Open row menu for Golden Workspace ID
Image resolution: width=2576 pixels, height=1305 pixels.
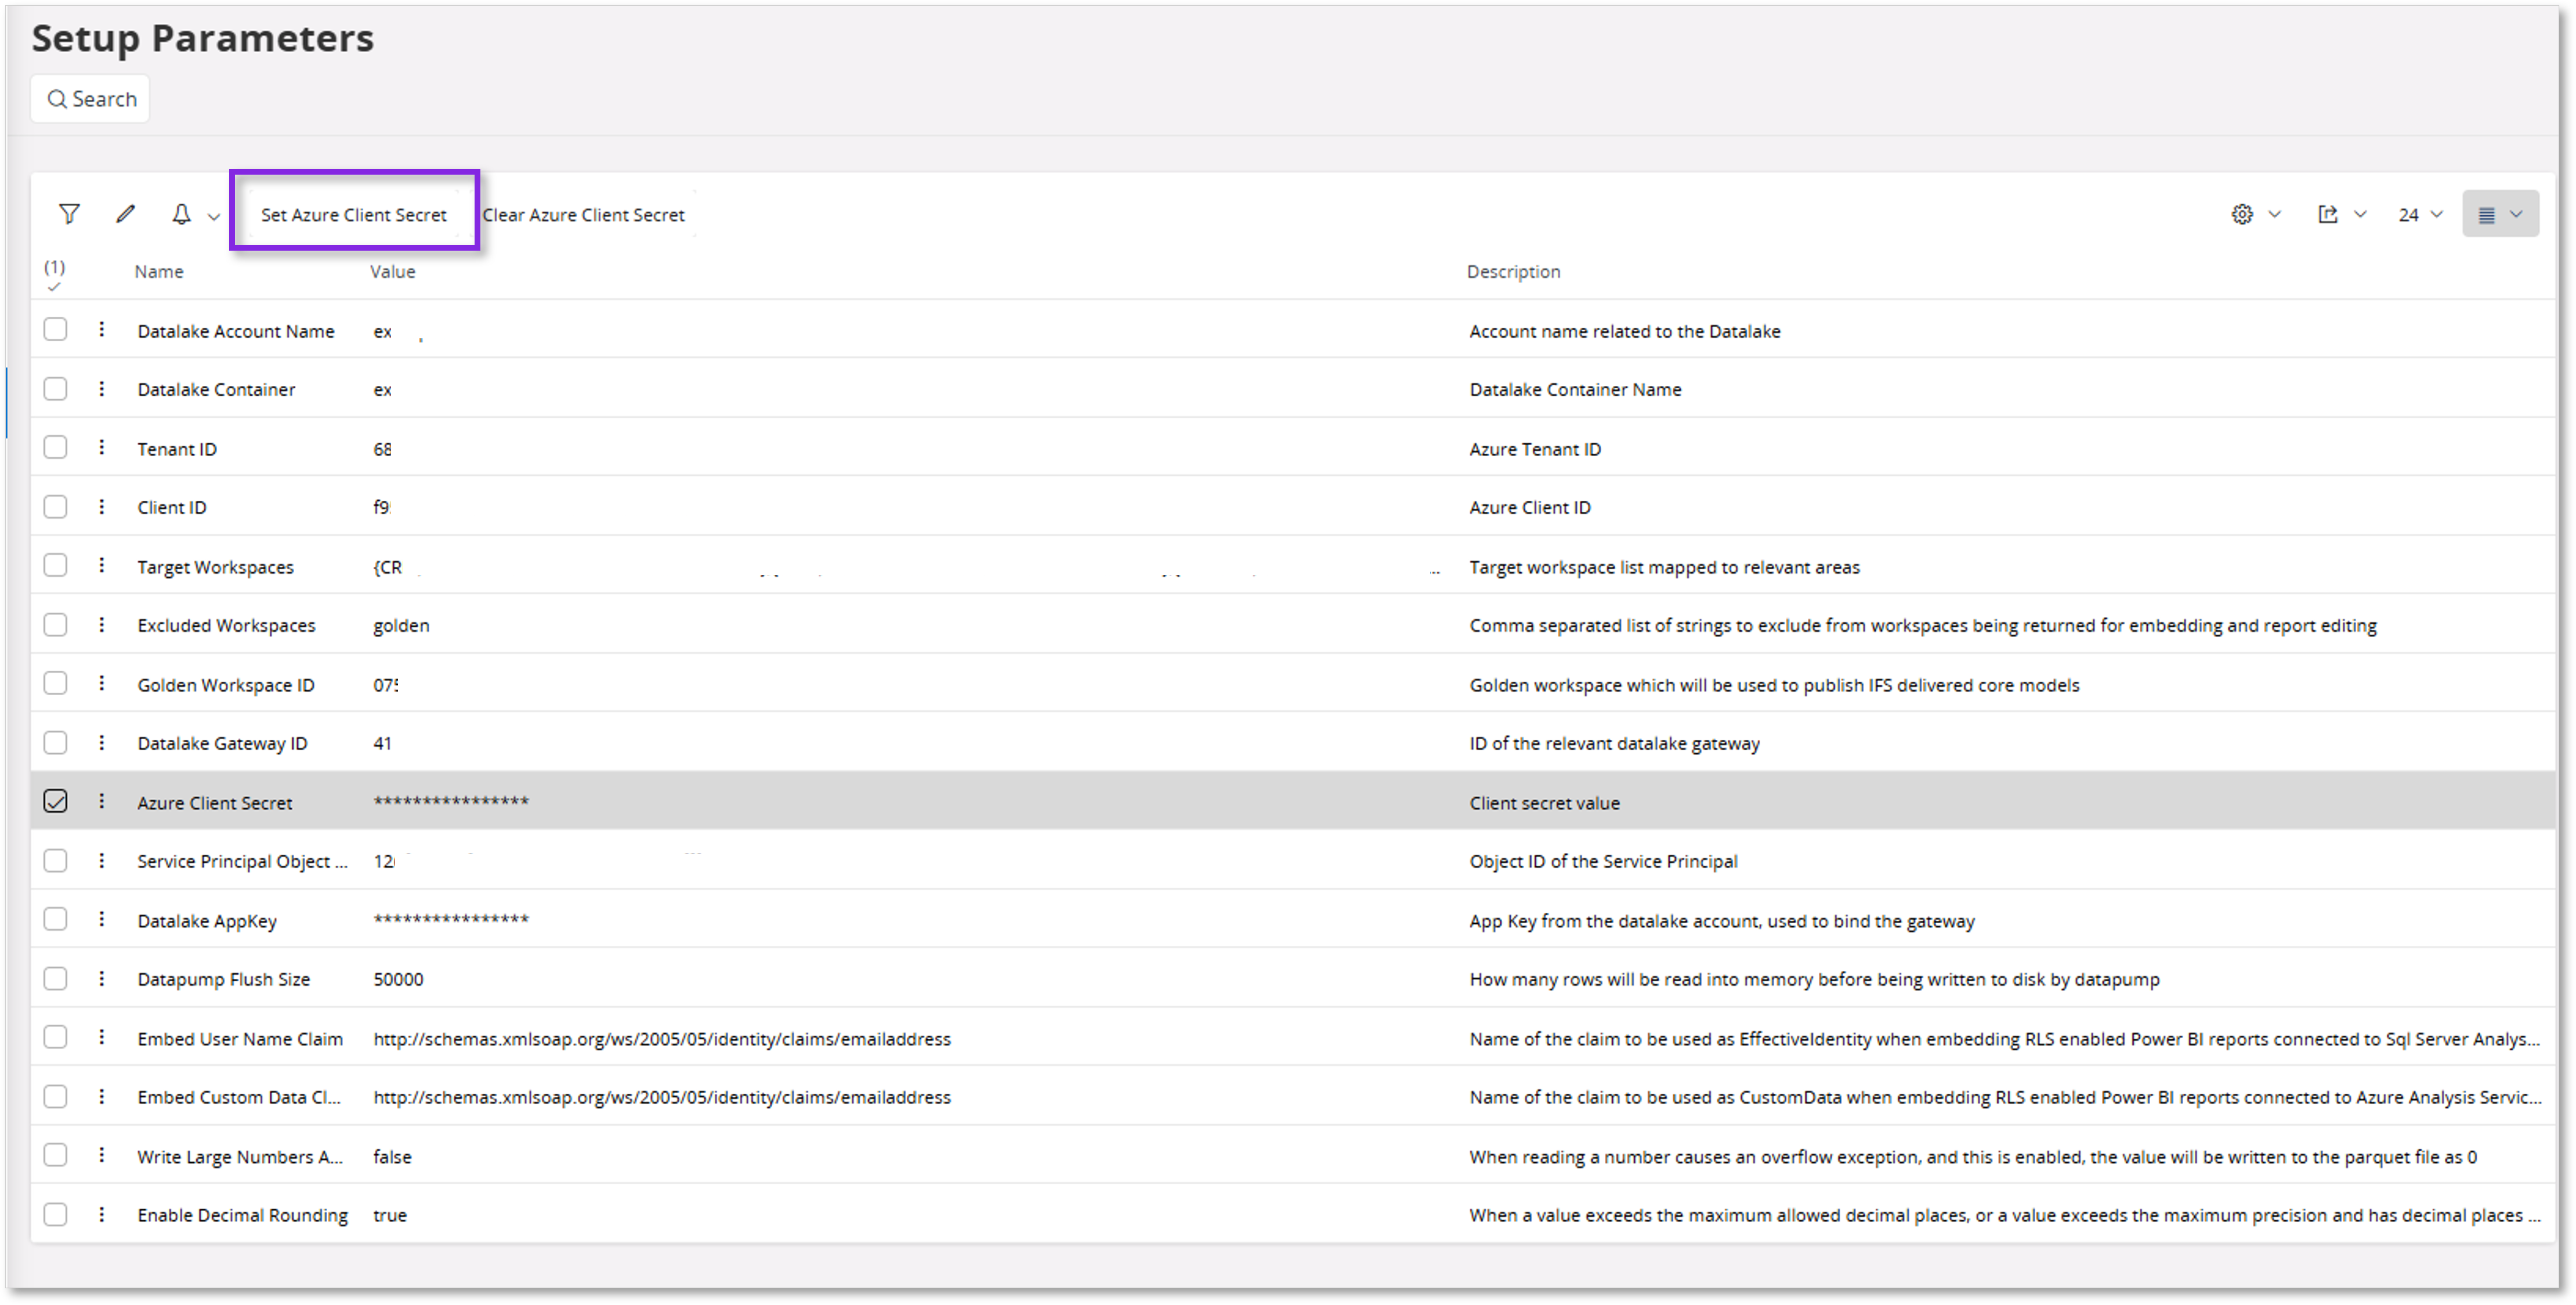101,683
